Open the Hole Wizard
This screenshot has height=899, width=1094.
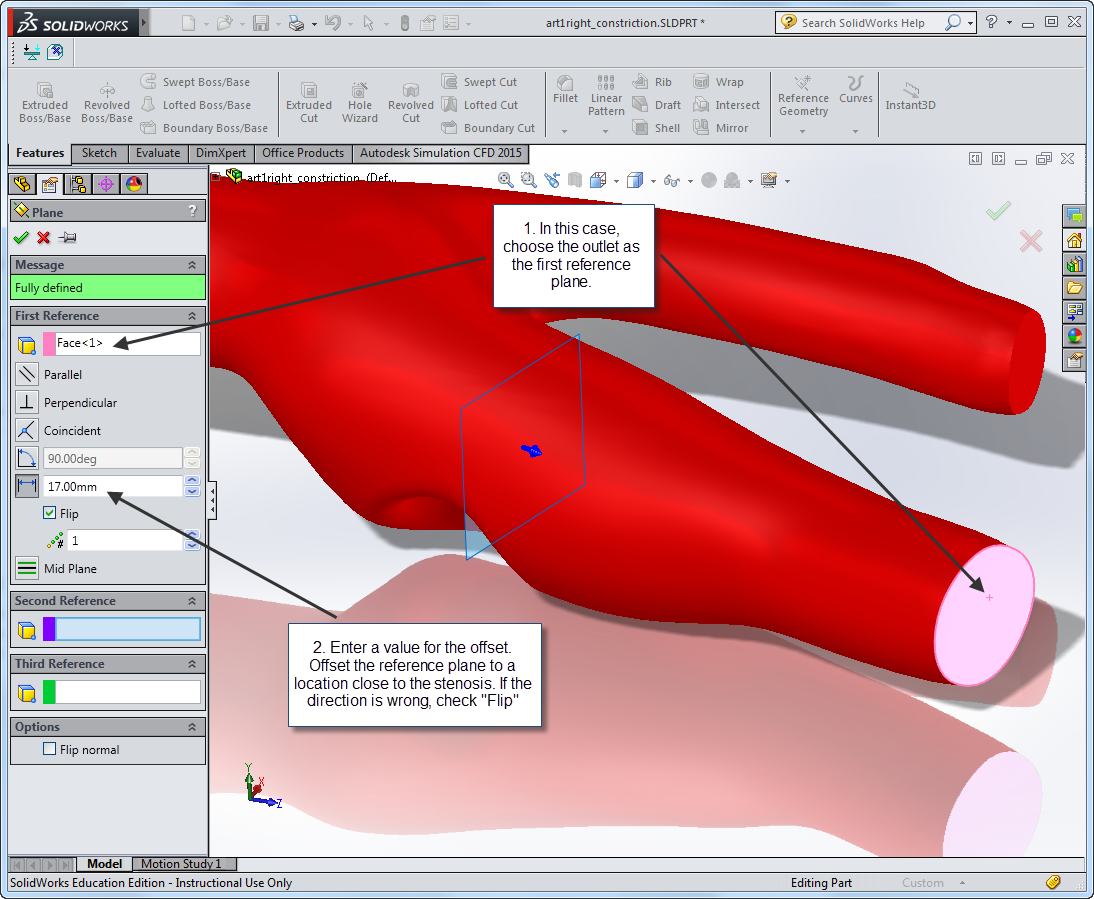click(359, 102)
